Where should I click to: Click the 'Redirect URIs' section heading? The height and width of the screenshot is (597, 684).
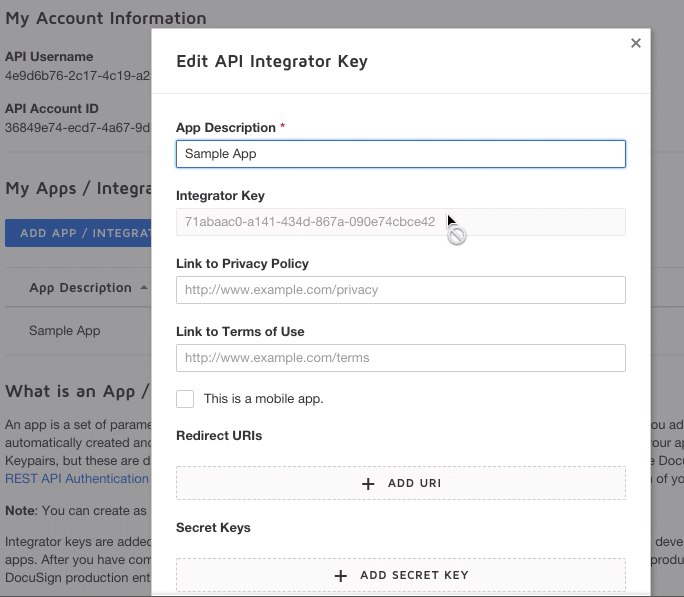[219, 436]
